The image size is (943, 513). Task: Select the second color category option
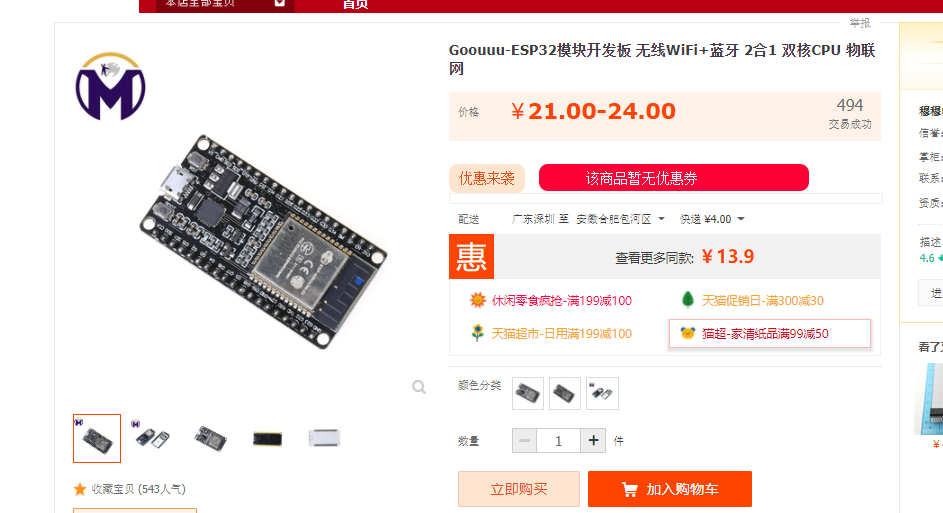click(x=565, y=393)
